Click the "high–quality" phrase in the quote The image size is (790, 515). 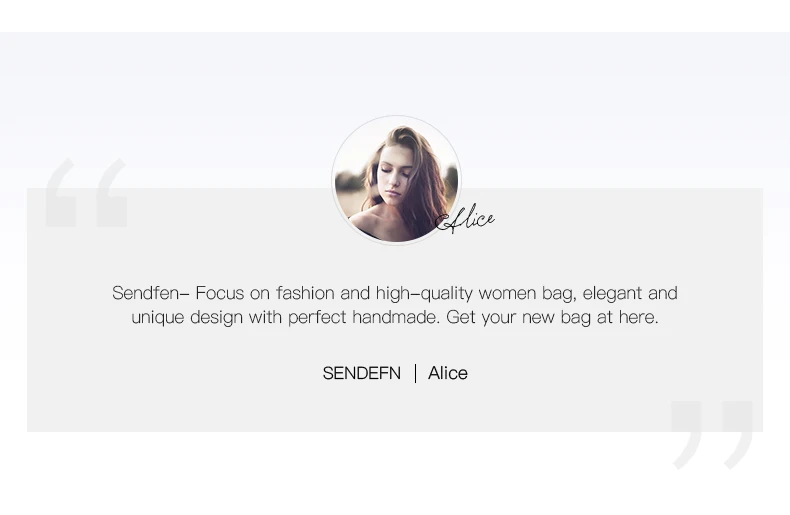424,294
